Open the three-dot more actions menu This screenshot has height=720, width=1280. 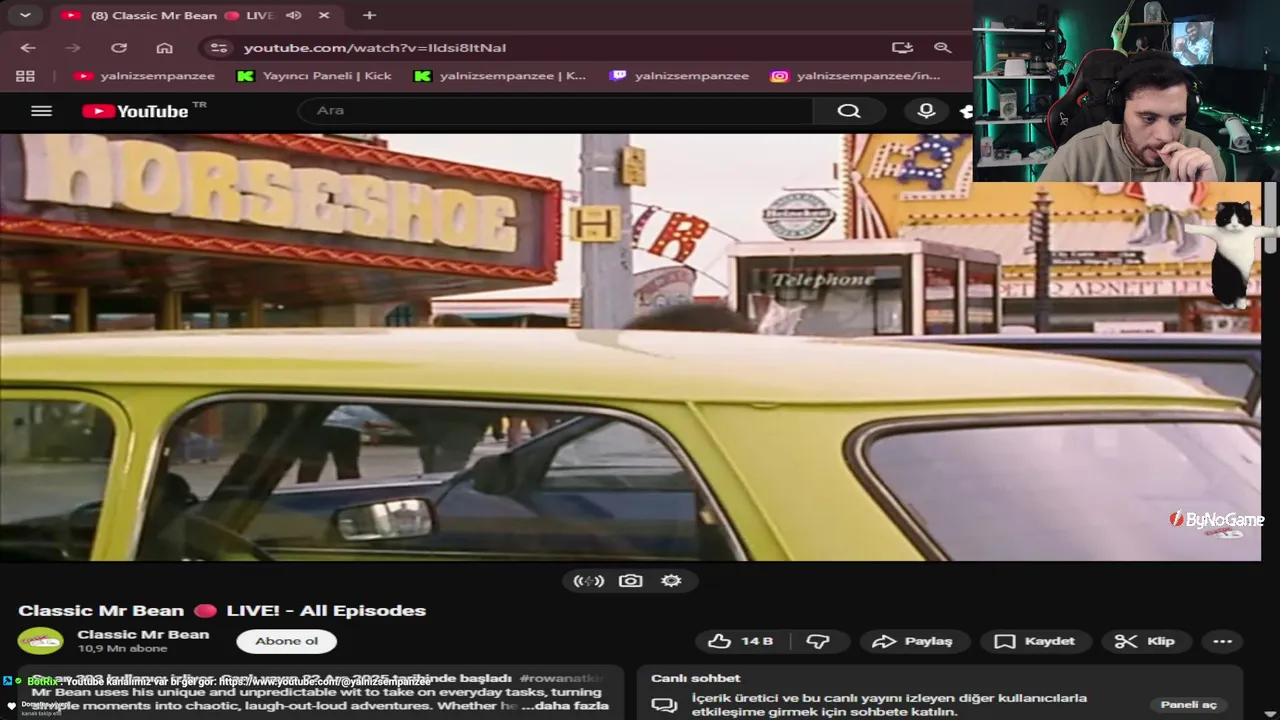point(1222,641)
